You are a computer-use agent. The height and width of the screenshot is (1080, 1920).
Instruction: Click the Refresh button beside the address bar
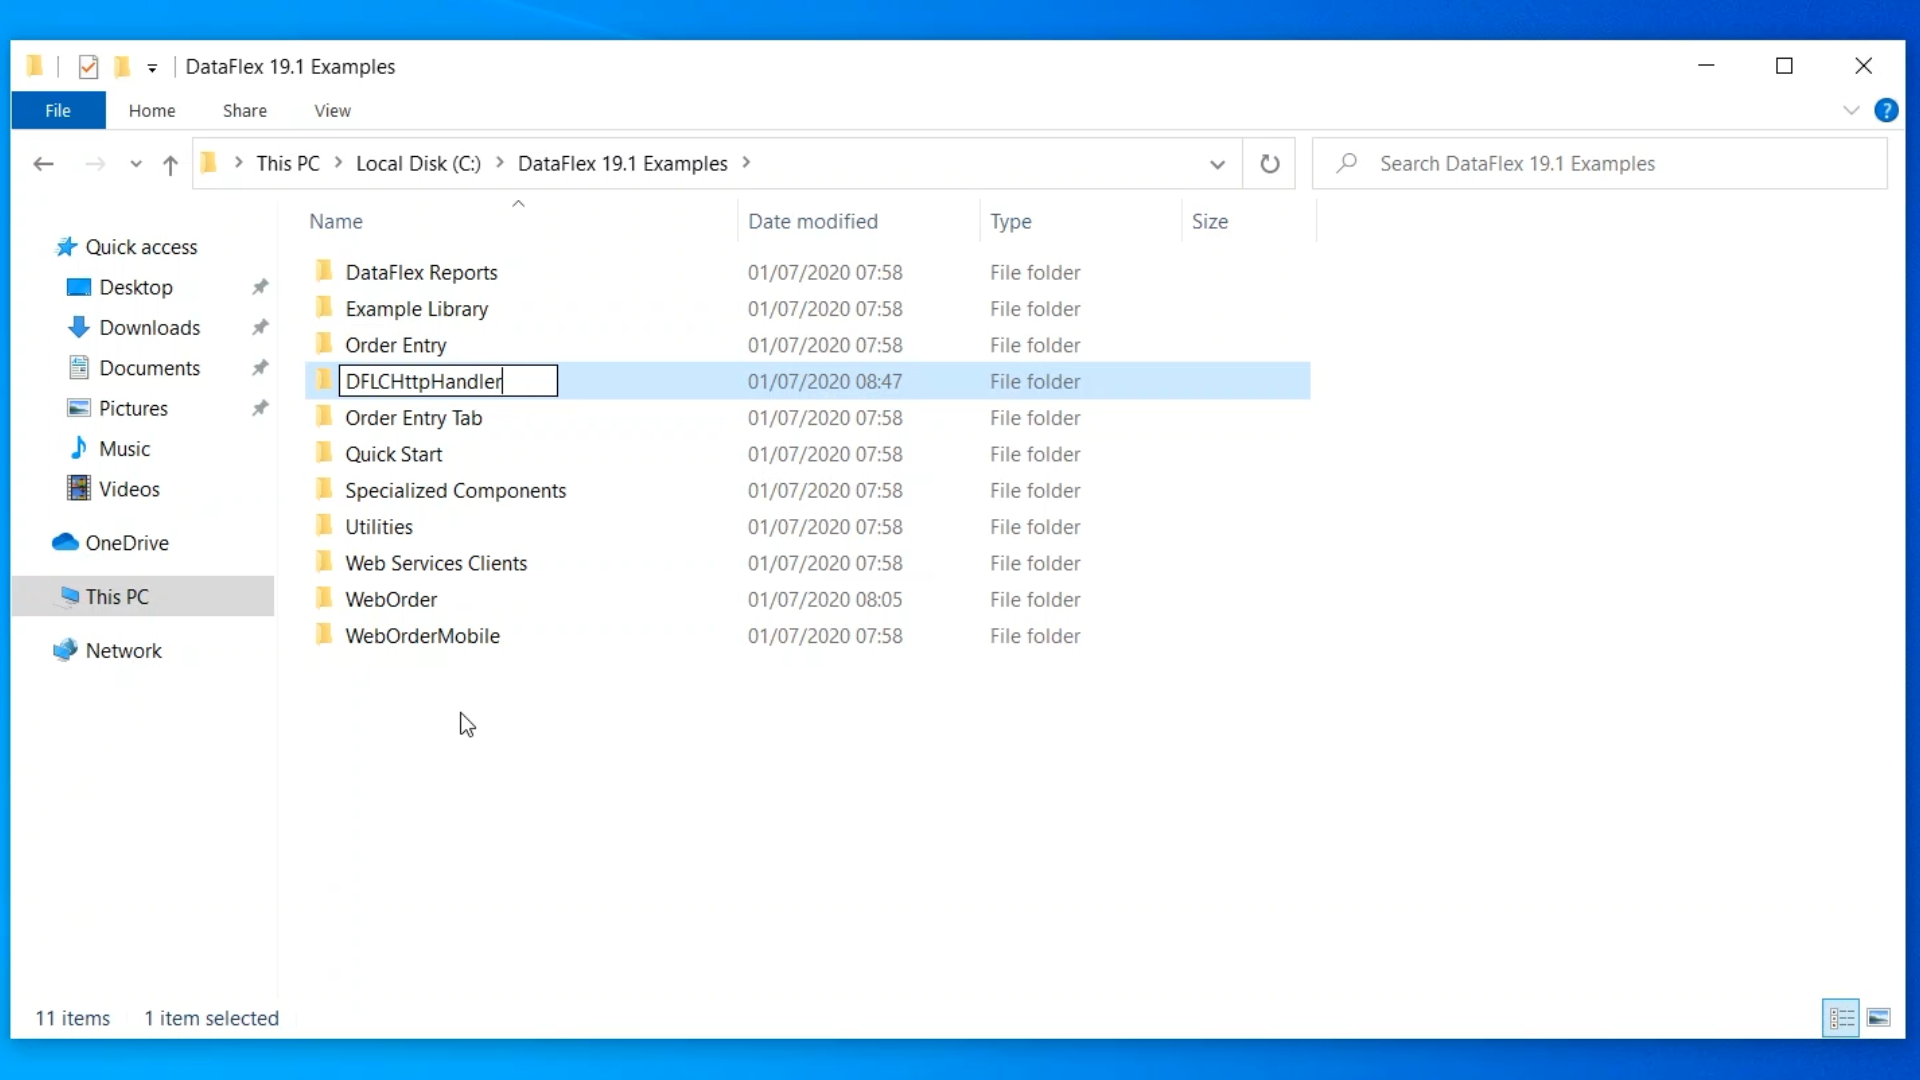[1269, 164]
